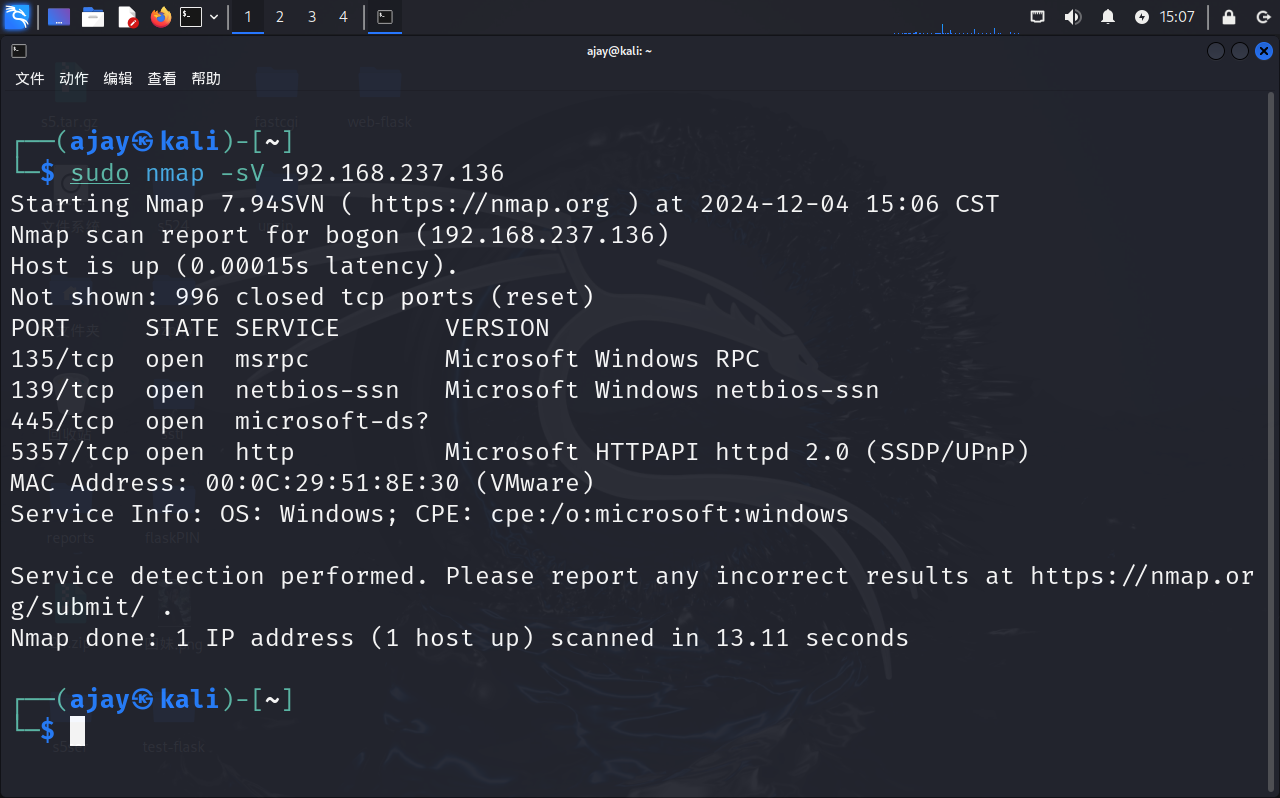Image resolution: width=1280 pixels, height=798 pixels.
Task: Launch Firefox from the top panel
Action: [x=160, y=17]
